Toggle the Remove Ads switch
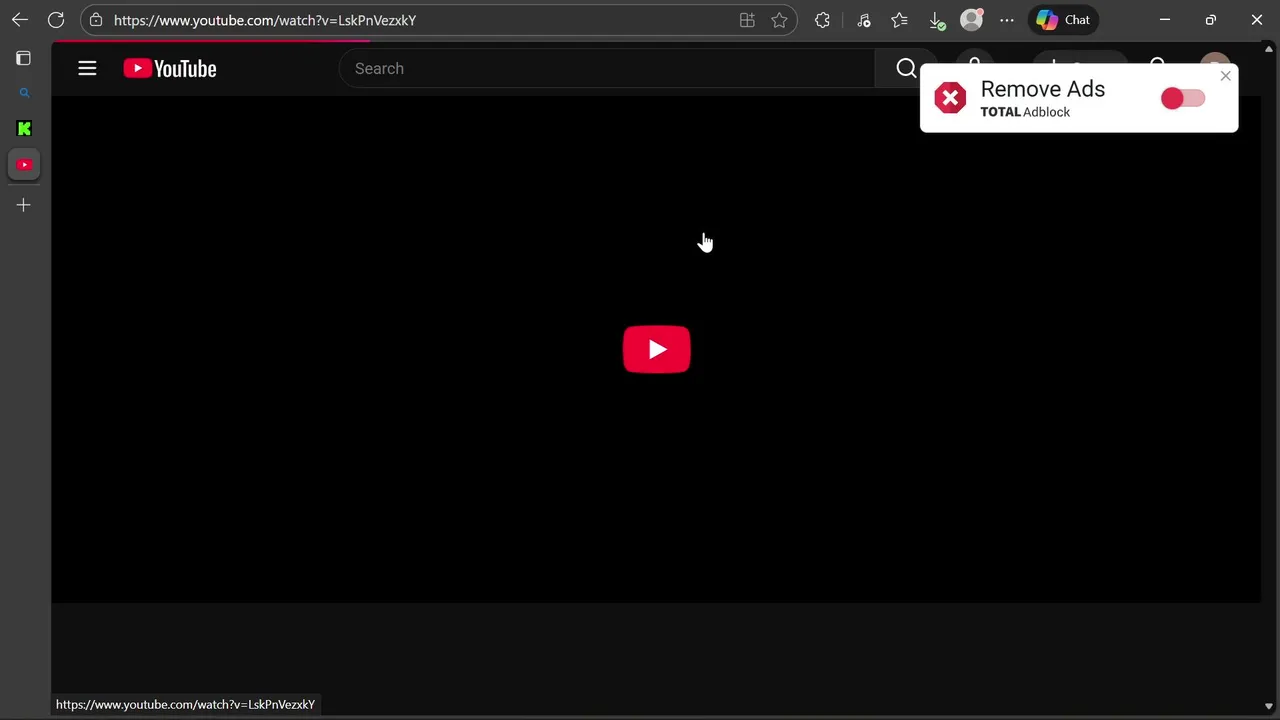This screenshot has height=720, width=1280. click(1183, 98)
